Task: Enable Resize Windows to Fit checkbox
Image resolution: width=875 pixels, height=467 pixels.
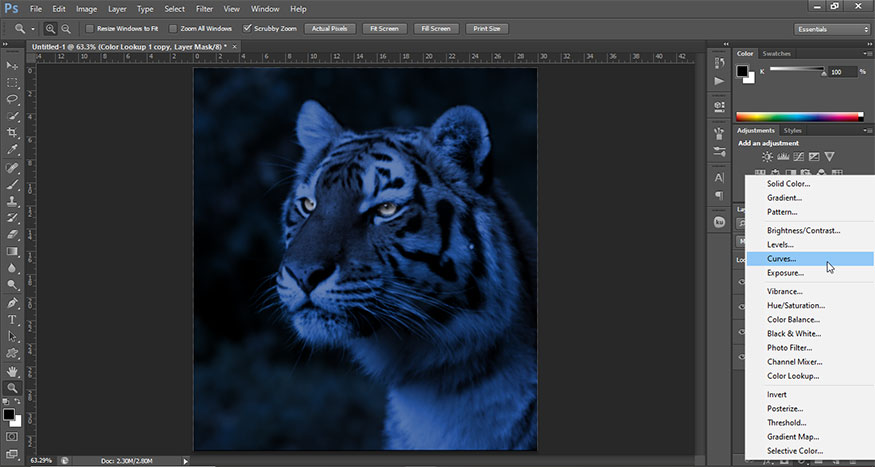Action: coord(89,28)
